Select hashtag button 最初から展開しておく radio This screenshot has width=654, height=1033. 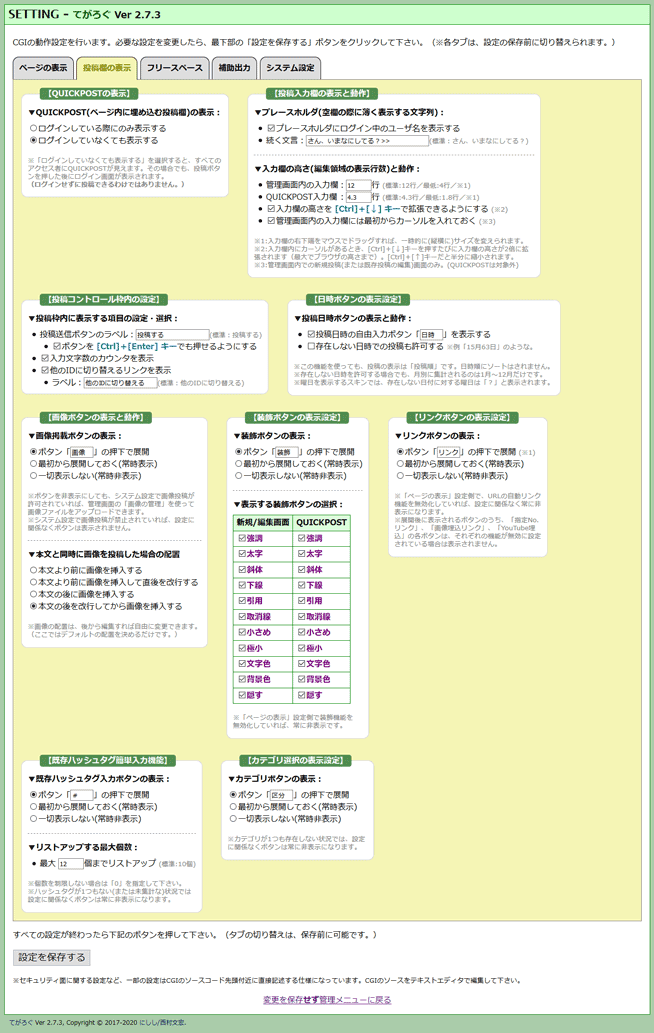click(34, 807)
